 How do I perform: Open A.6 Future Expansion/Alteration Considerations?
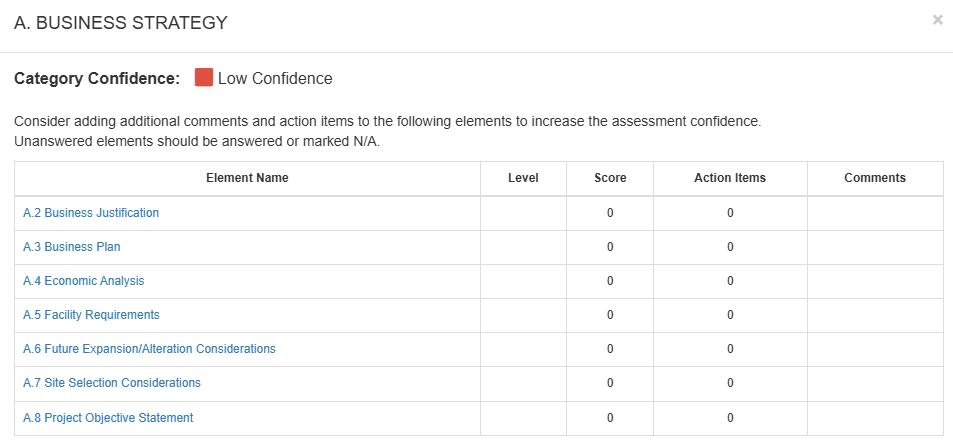[x=149, y=349]
